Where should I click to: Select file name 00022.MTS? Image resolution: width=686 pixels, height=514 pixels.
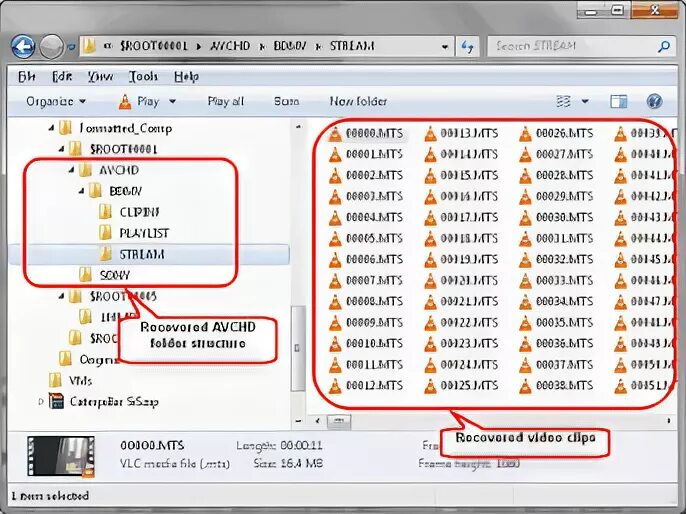tap(469, 322)
